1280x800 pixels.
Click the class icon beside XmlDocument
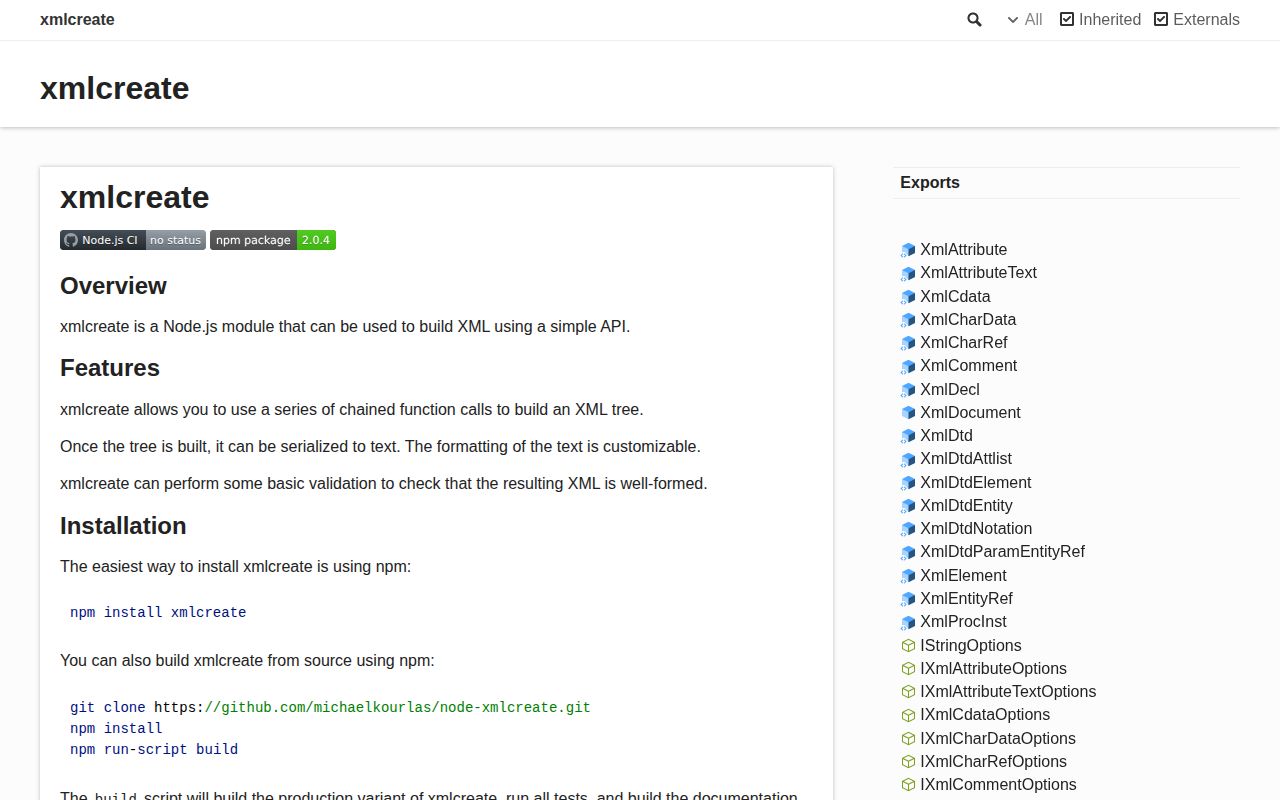click(908, 413)
